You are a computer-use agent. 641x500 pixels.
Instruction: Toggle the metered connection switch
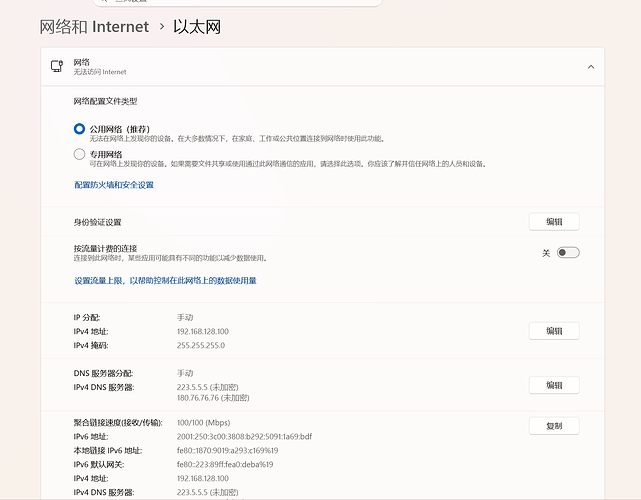point(568,253)
